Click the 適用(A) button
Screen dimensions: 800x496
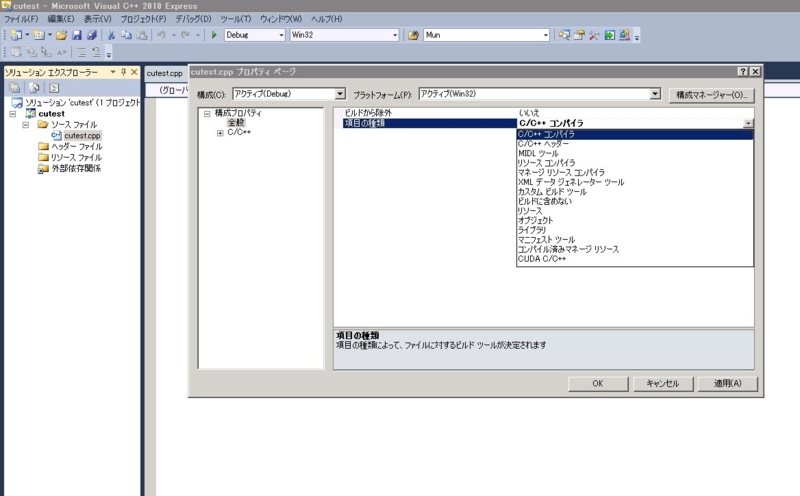pyautogui.click(x=728, y=384)
